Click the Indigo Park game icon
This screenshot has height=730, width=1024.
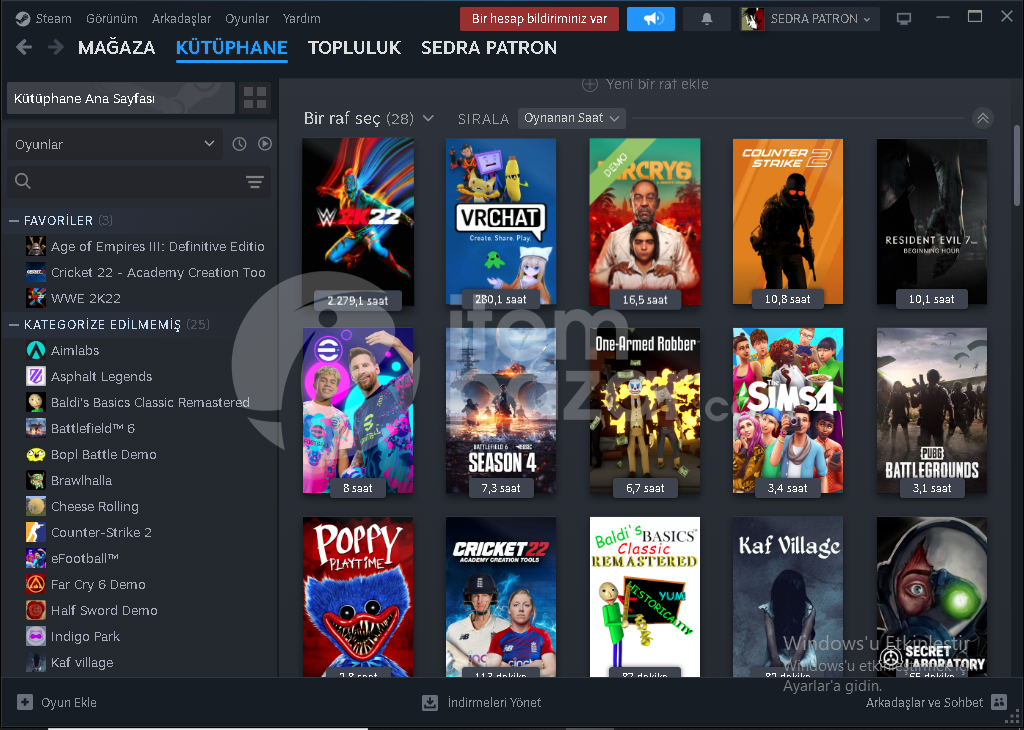pos(36,637)
